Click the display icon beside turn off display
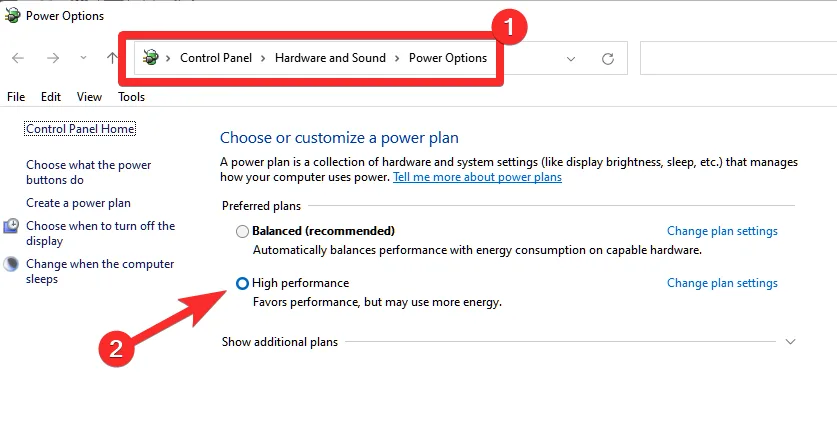Viewport: 837px width, 442px height. click(11, 227)
